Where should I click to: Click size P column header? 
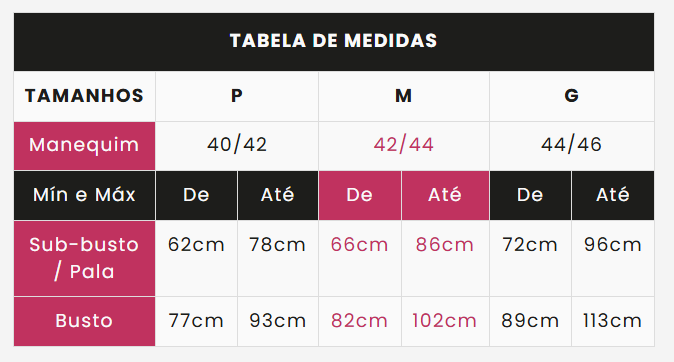click(237, 96)
